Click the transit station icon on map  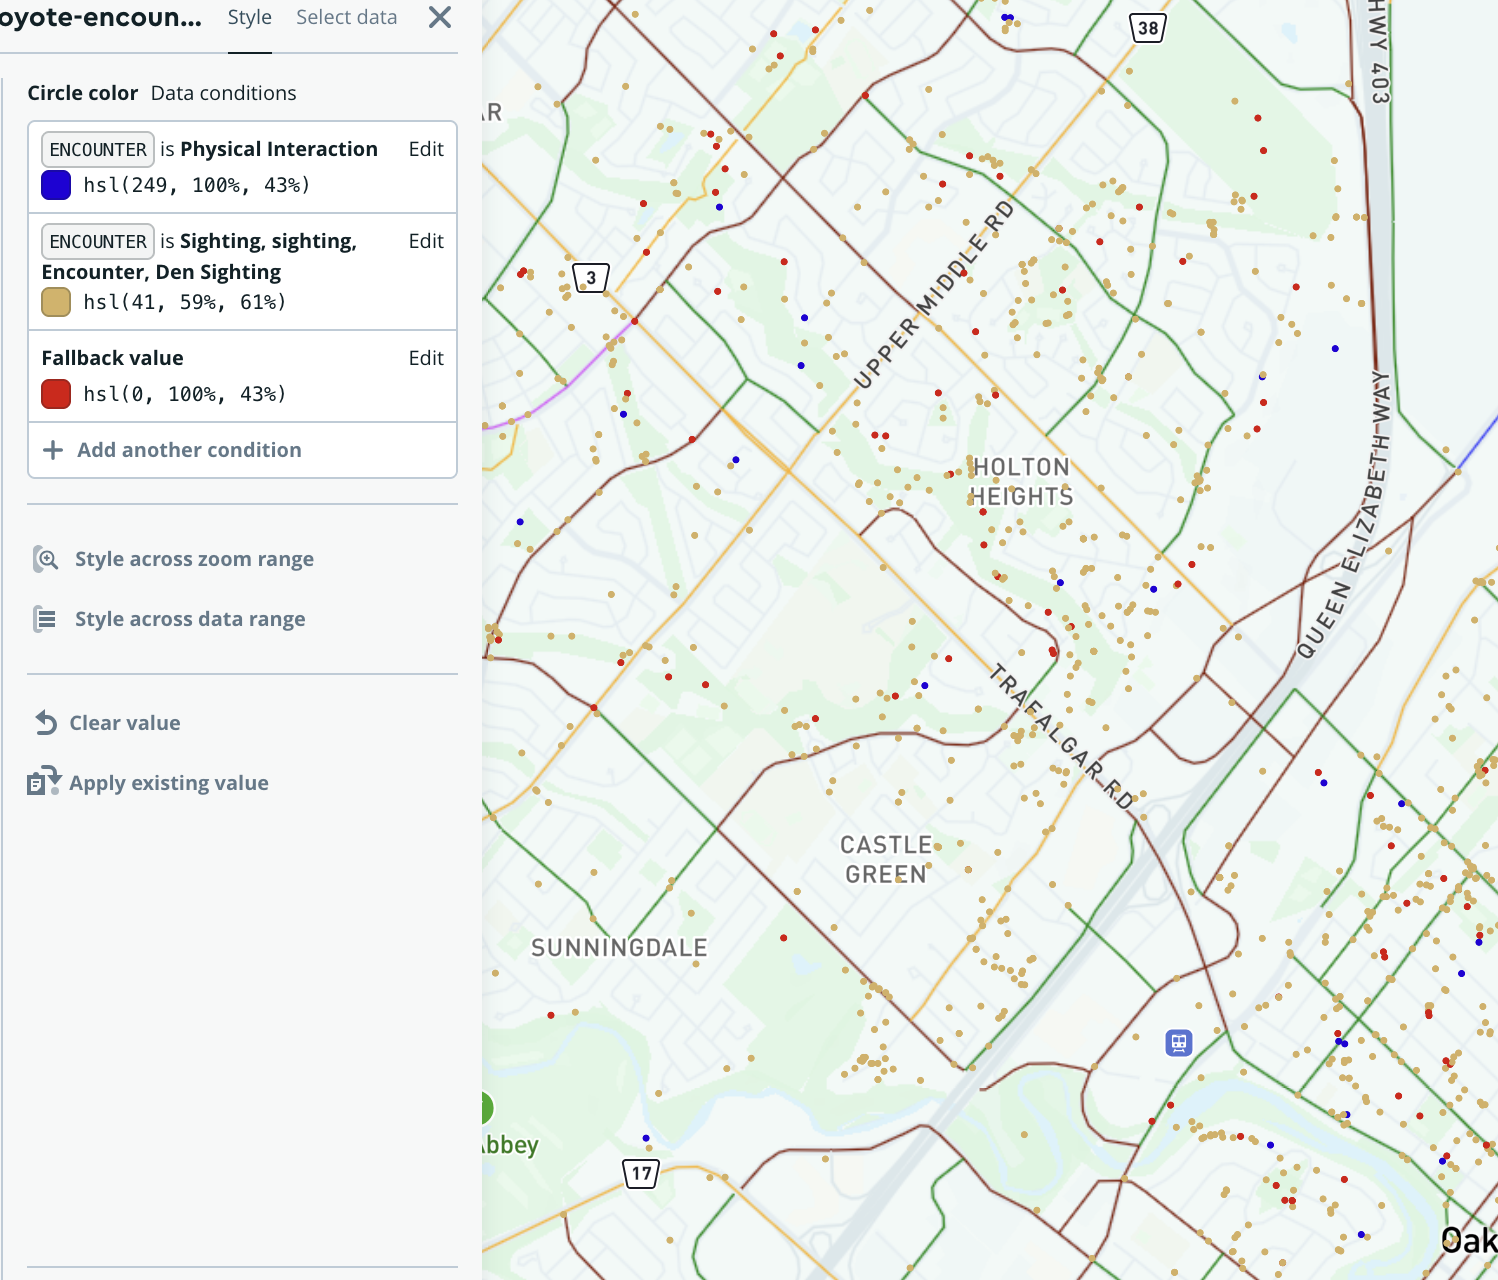coord(1179,1043)
